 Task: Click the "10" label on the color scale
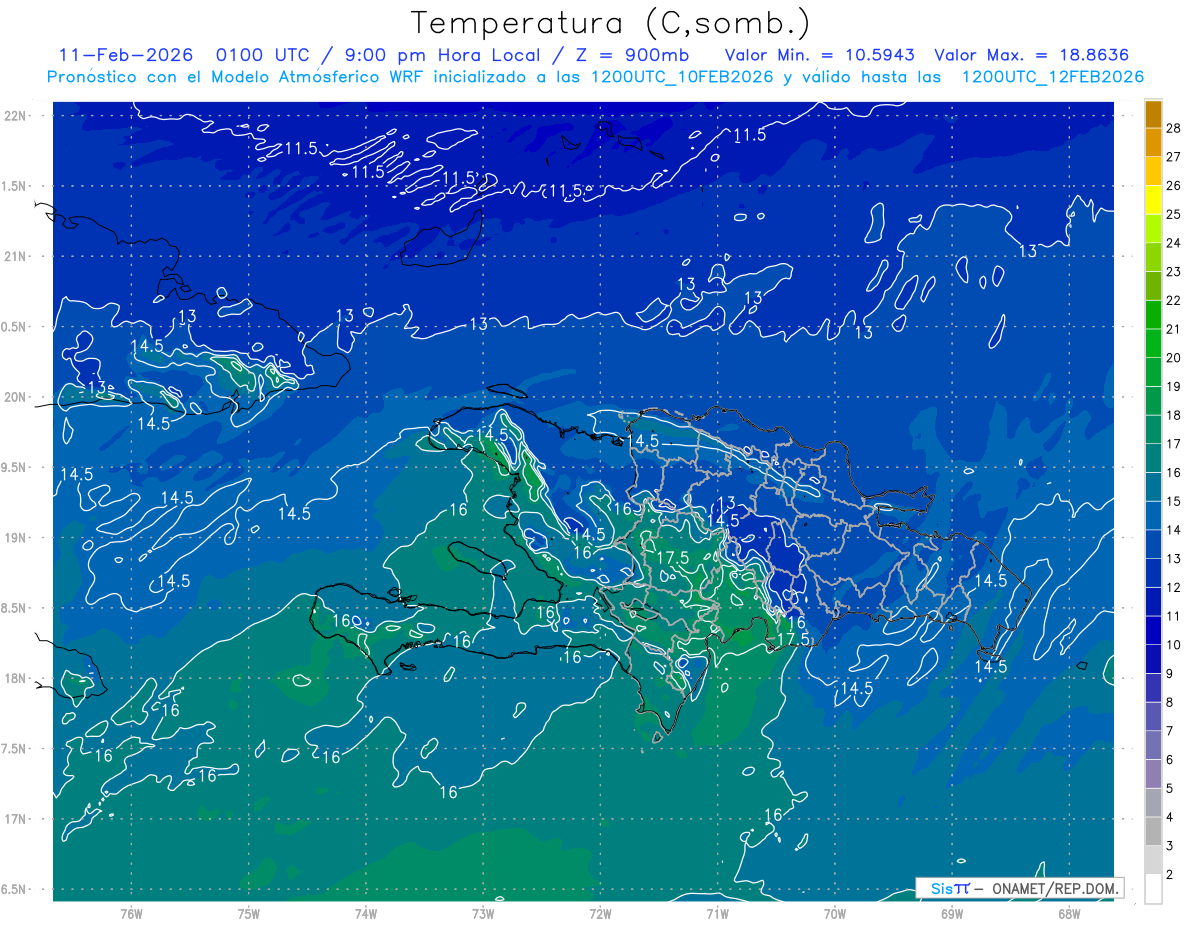[x=1174, y=645]
